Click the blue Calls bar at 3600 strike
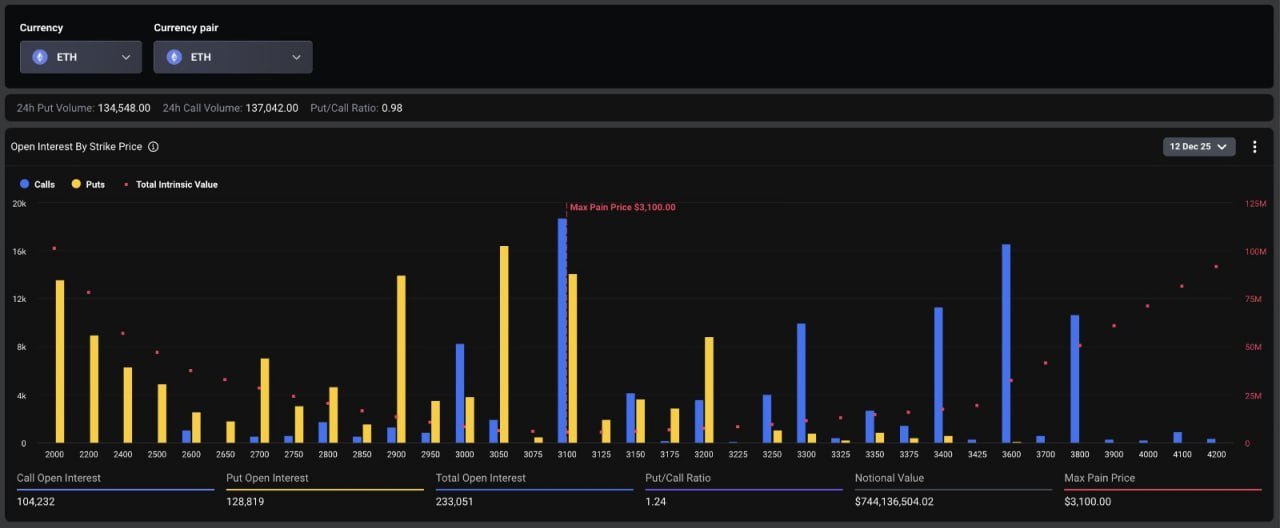Viewport: 1280px width, 528px height. 1006,343
